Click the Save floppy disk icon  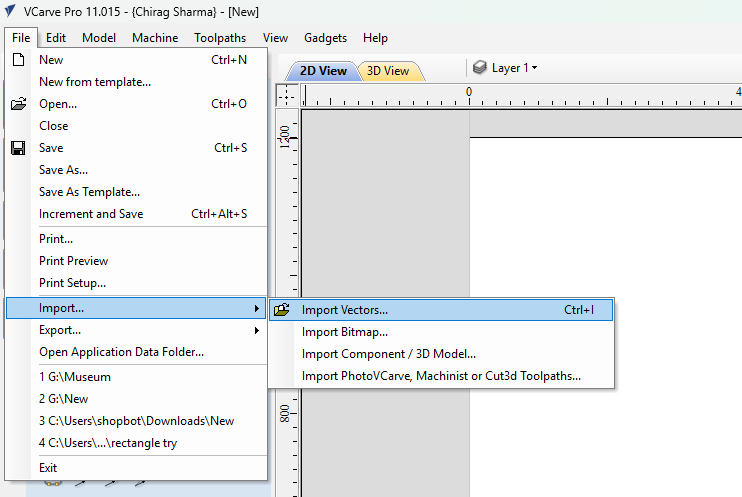18,148
